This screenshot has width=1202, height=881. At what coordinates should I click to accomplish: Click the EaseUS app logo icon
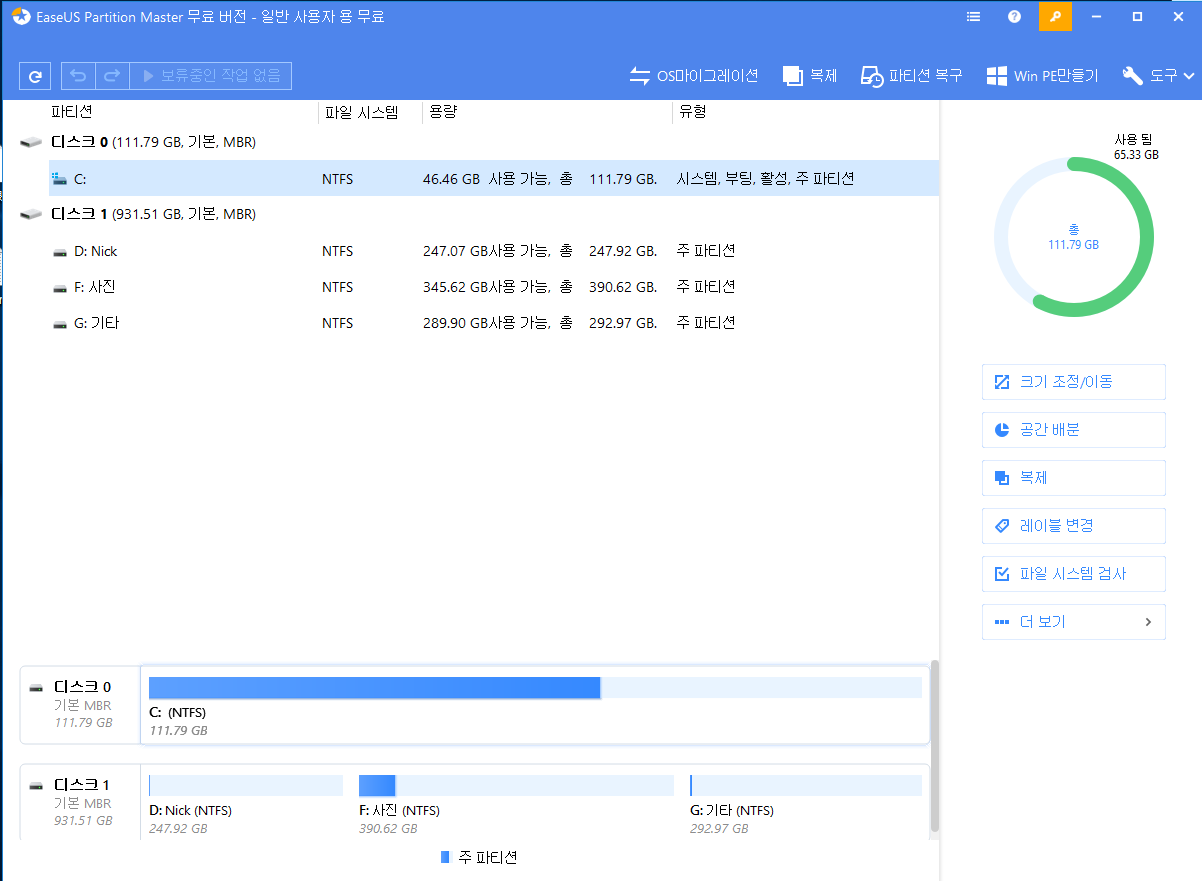pyautogui.click(x=21, y=17)
